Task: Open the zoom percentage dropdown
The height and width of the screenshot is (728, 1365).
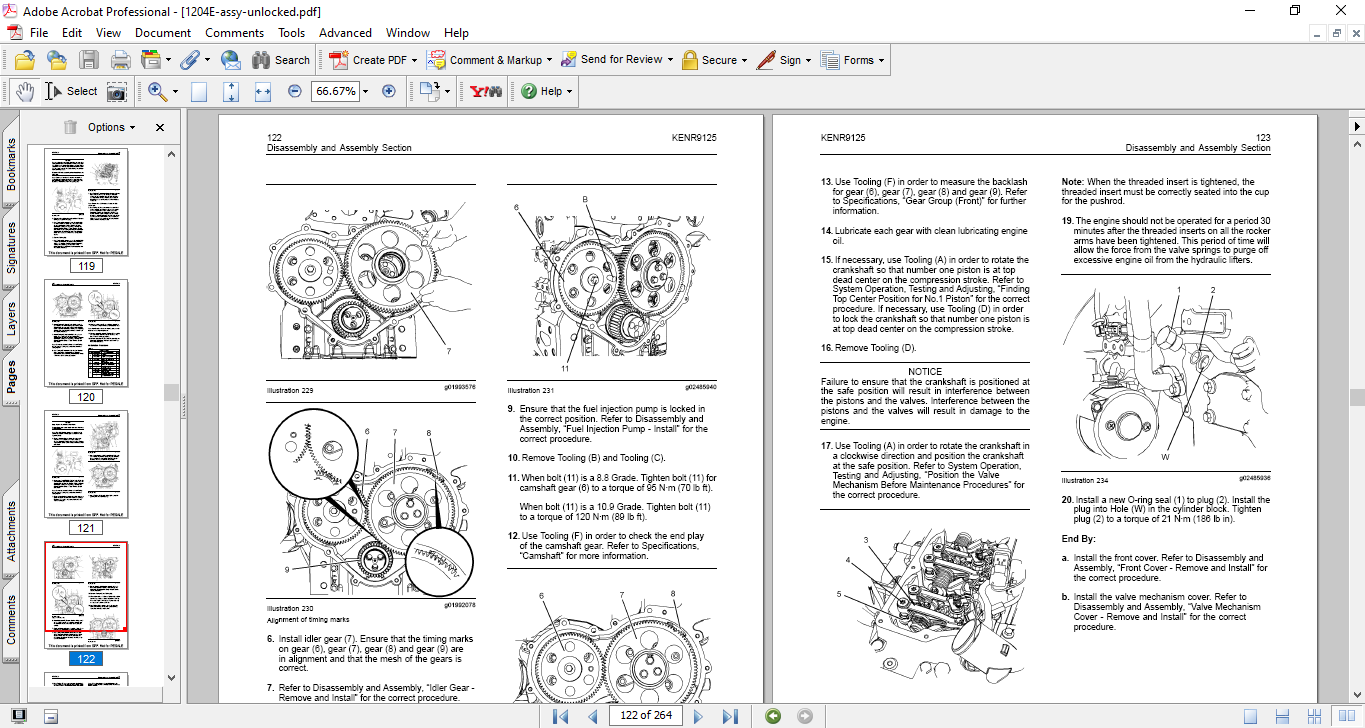Action: [365, 91]
